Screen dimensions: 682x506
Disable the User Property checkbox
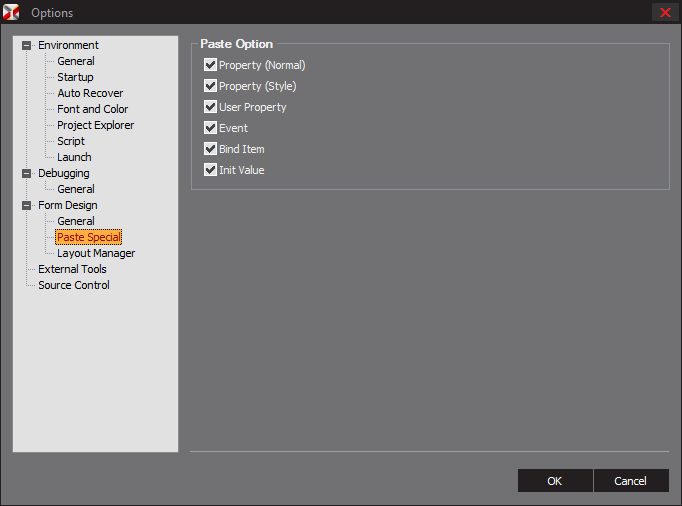pos(211,107)
